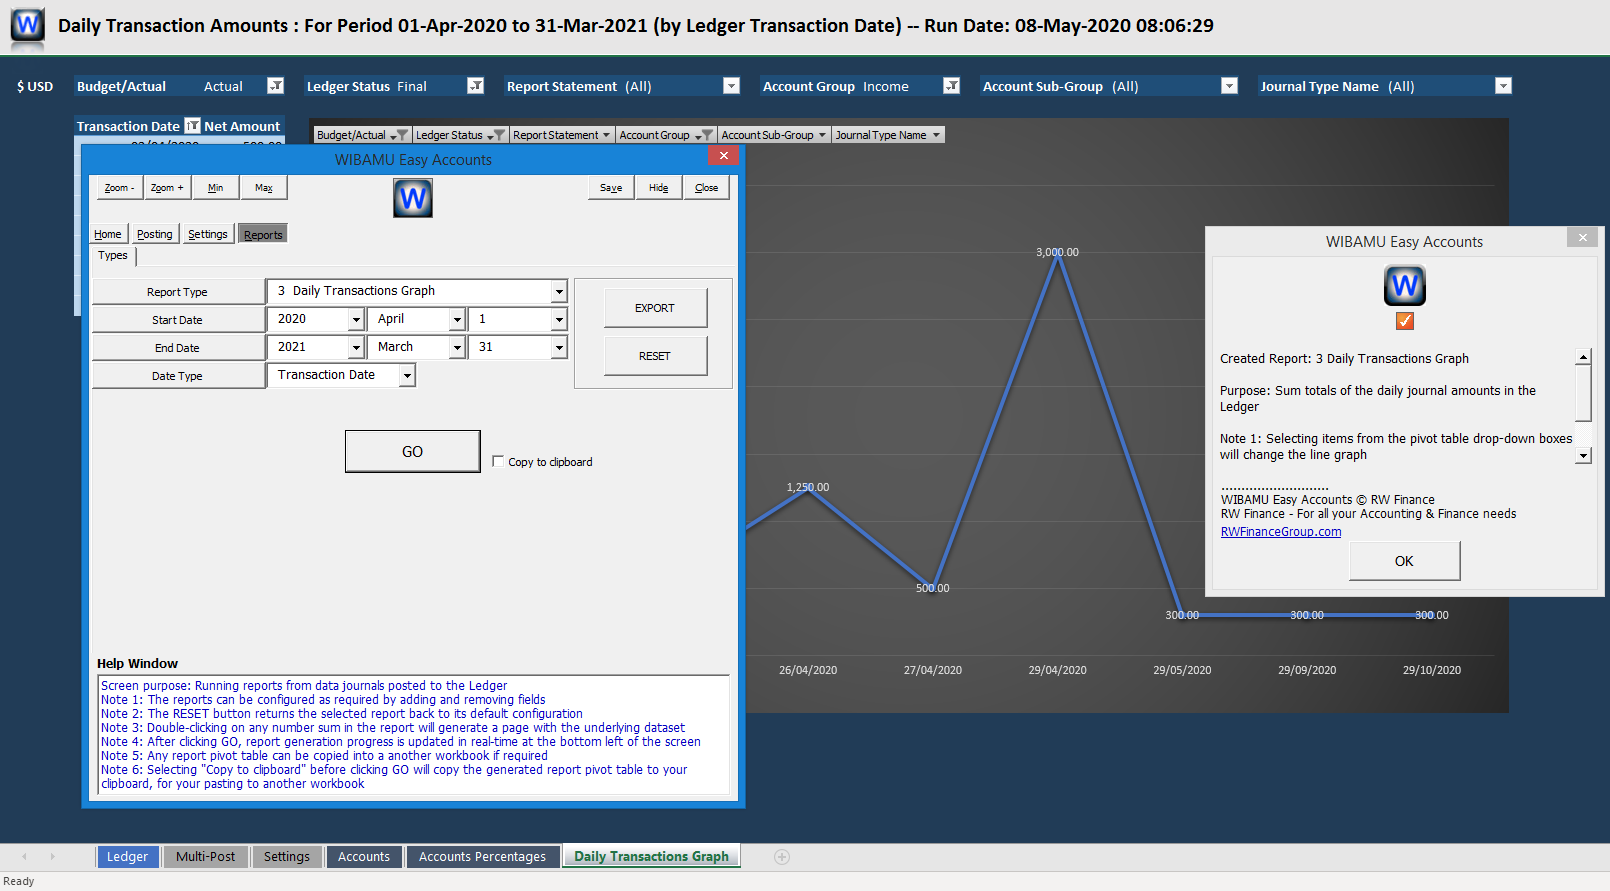Viewport: 1610px width, 891px height.
Task: Click the Max button
Action: click(x=263, y=188)
